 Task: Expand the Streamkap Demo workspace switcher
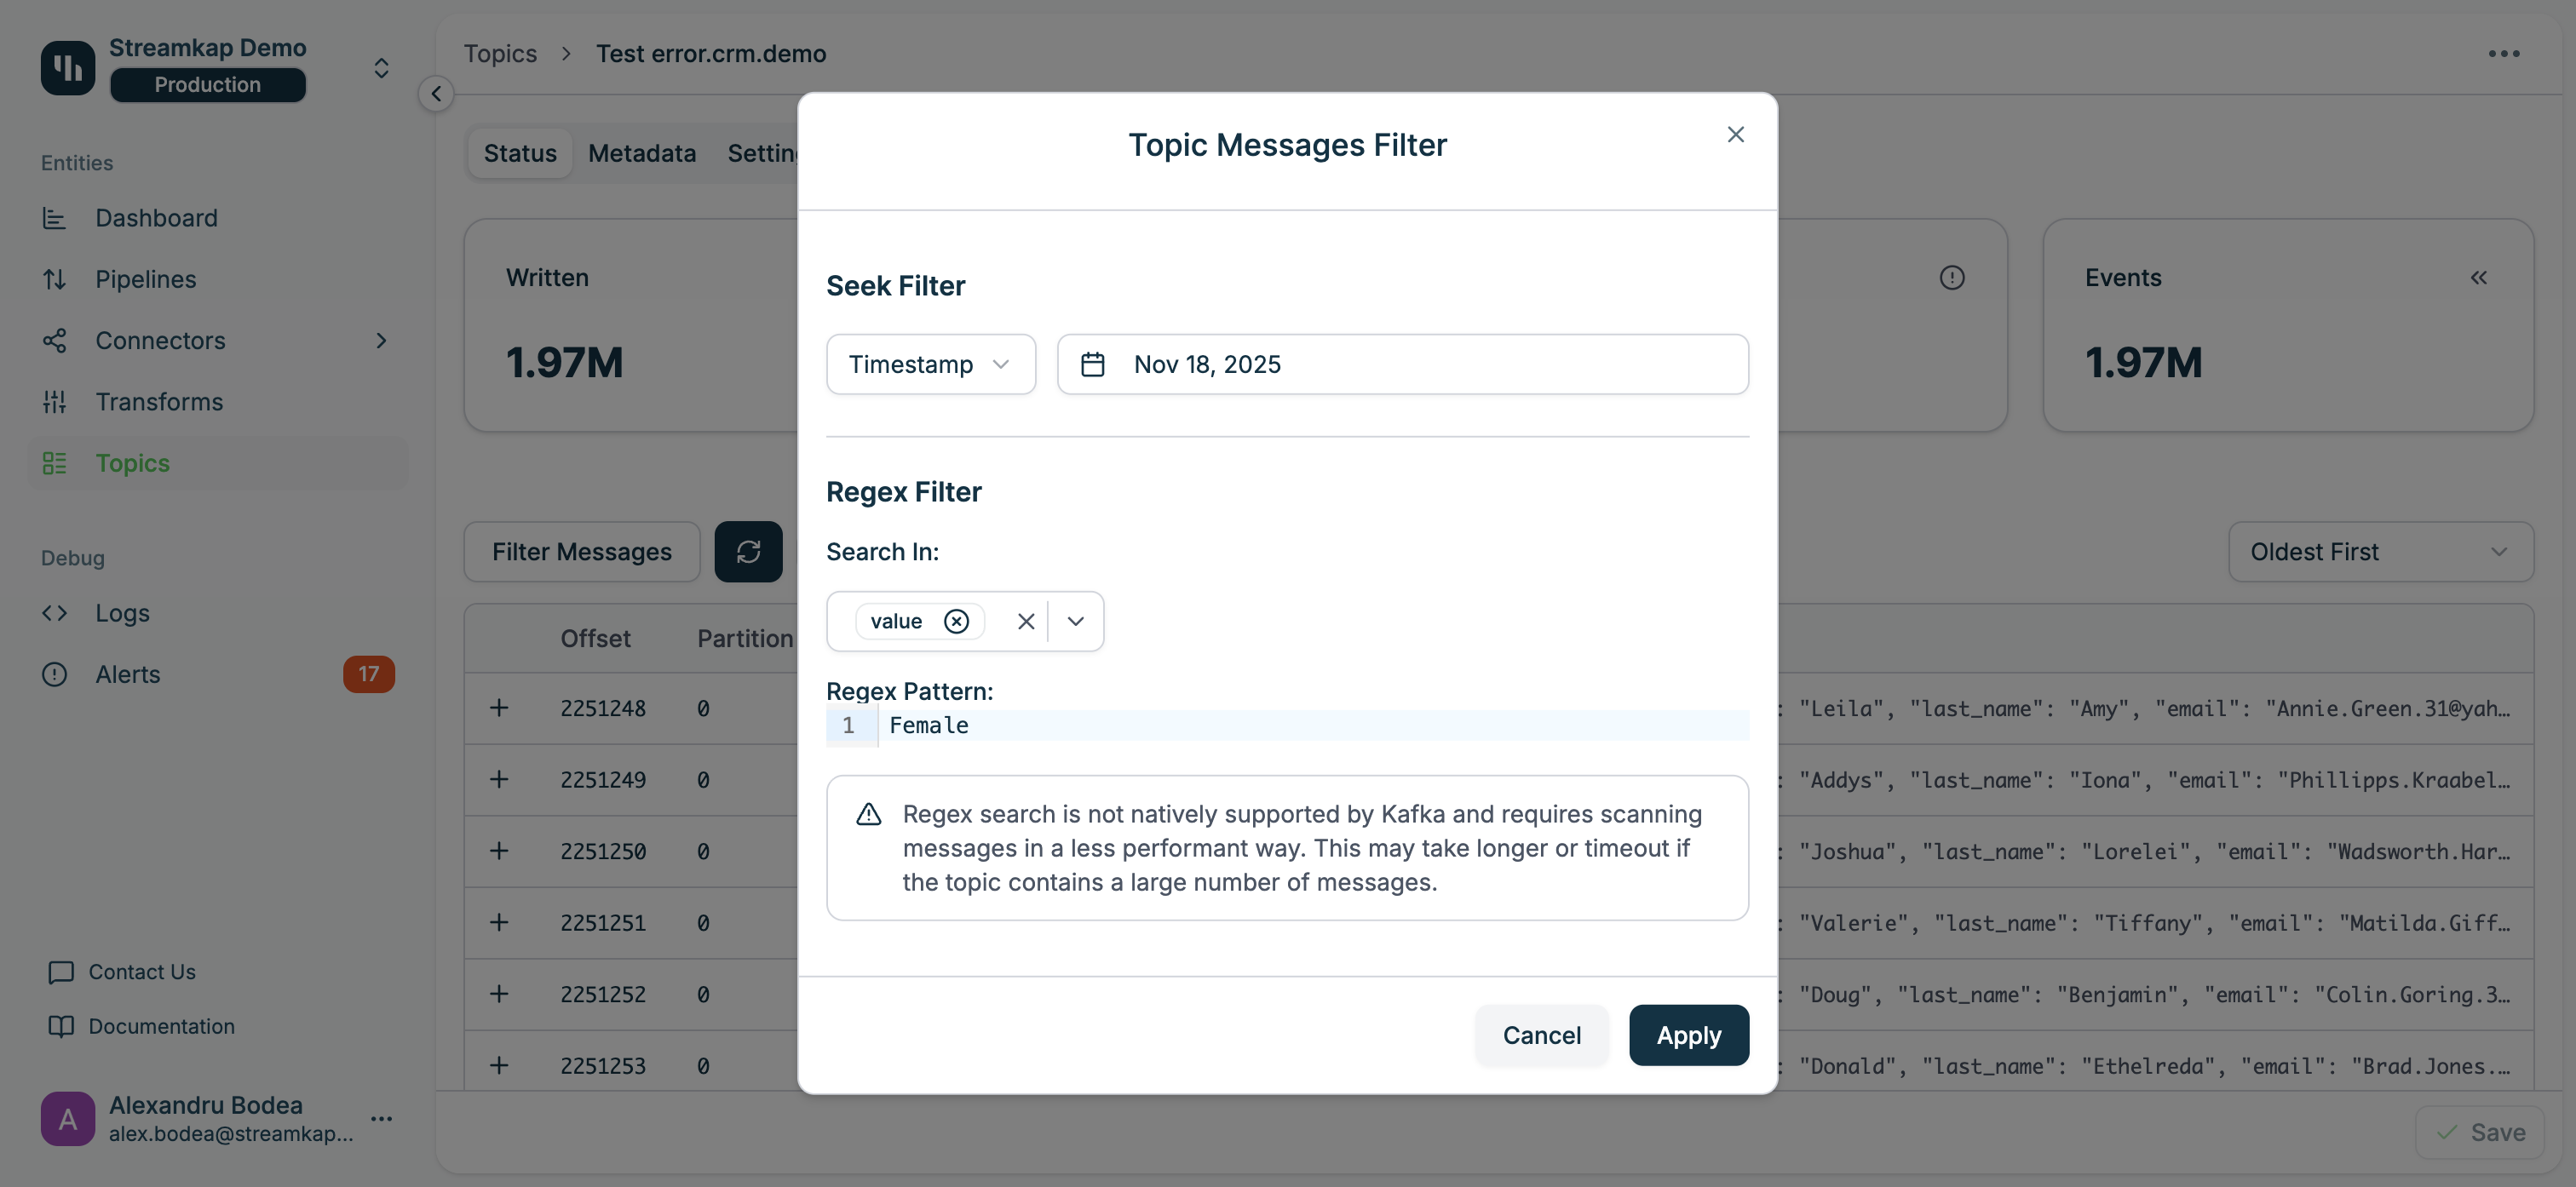point(381,67)
